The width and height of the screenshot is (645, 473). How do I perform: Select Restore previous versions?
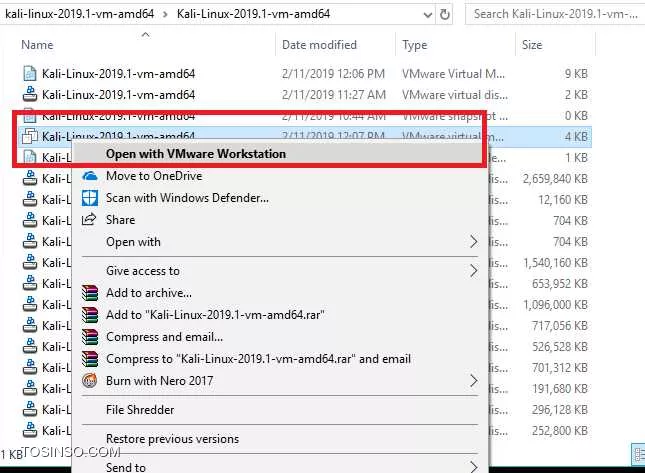pos(280,439)
